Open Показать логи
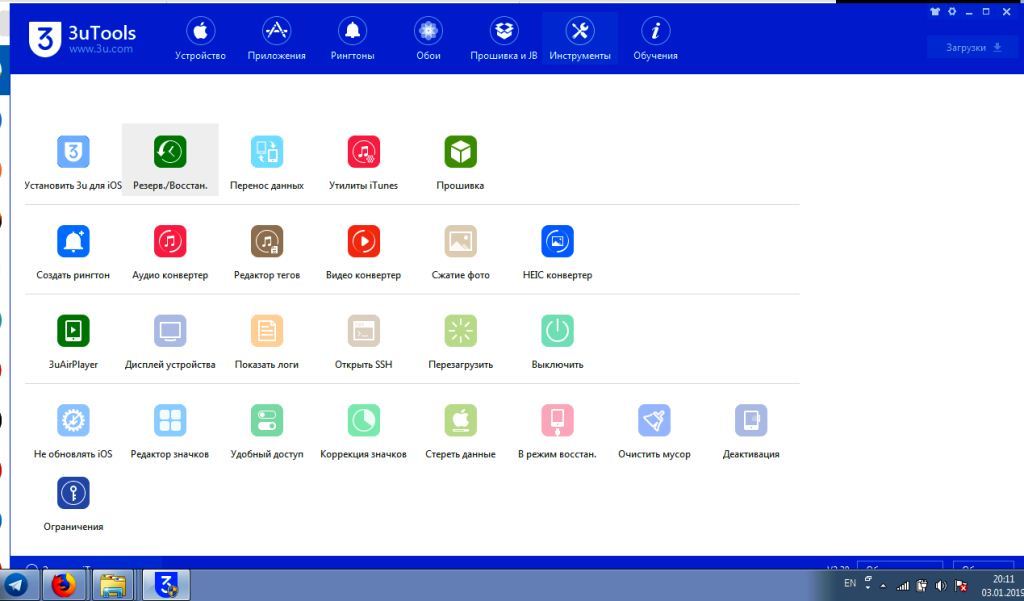Image resolution: width=1024 pixels, height=601 pixels. pos(266,342)
